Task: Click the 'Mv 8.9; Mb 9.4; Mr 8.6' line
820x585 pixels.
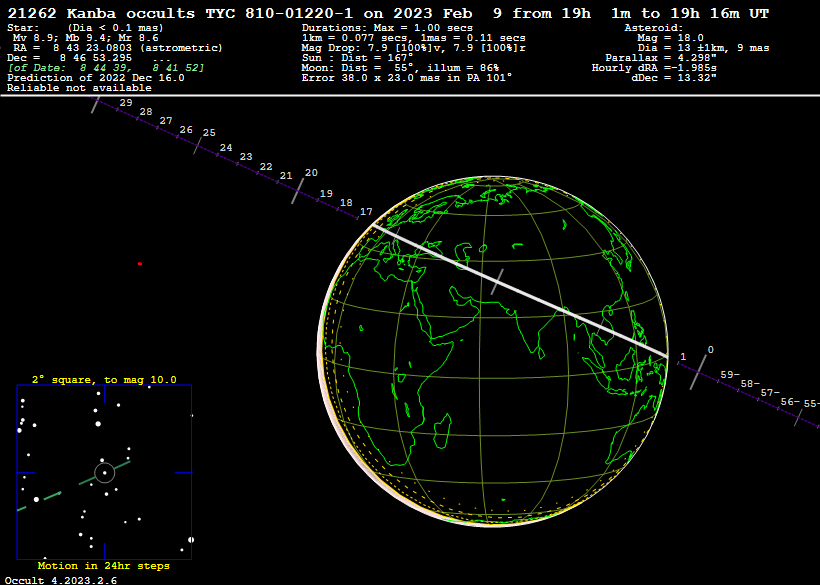Action: pyautogui.click(x=85, y=38)
